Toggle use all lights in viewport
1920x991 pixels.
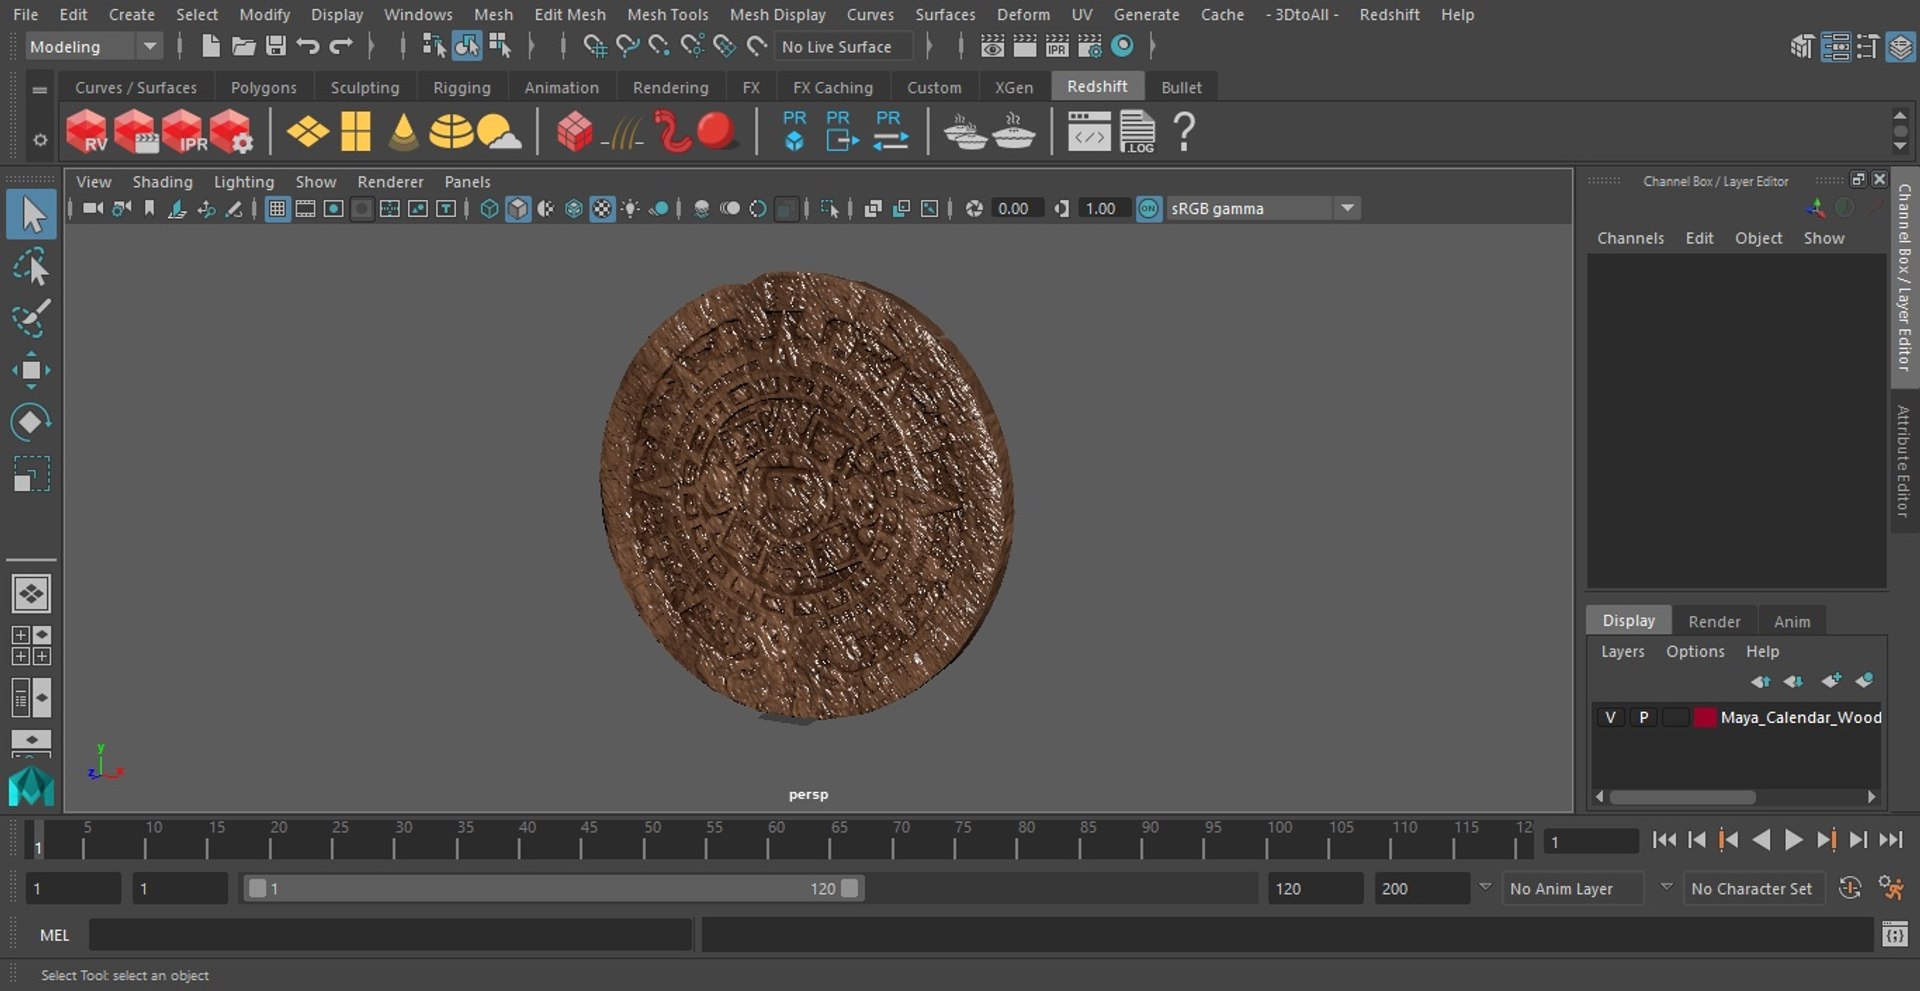(631, 208)
